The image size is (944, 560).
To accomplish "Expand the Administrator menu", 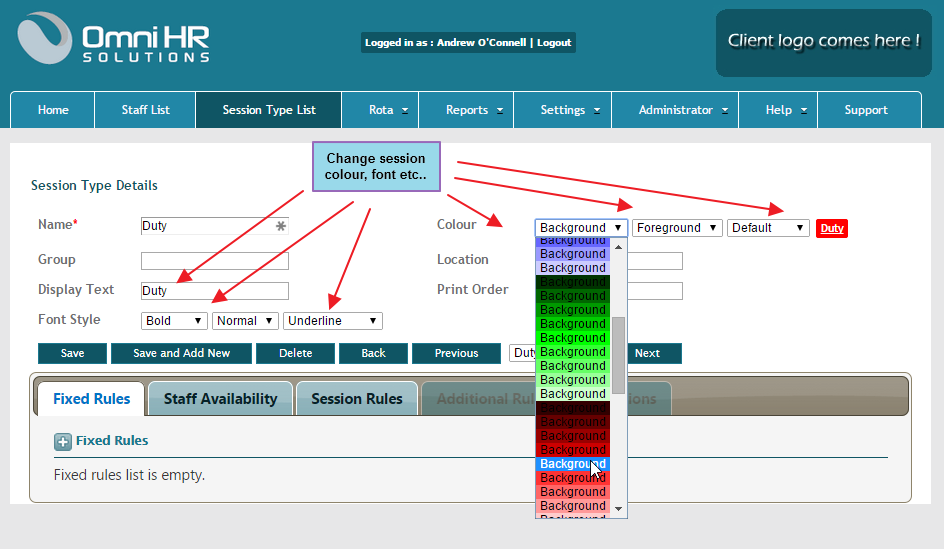I will tap(675, 110).
